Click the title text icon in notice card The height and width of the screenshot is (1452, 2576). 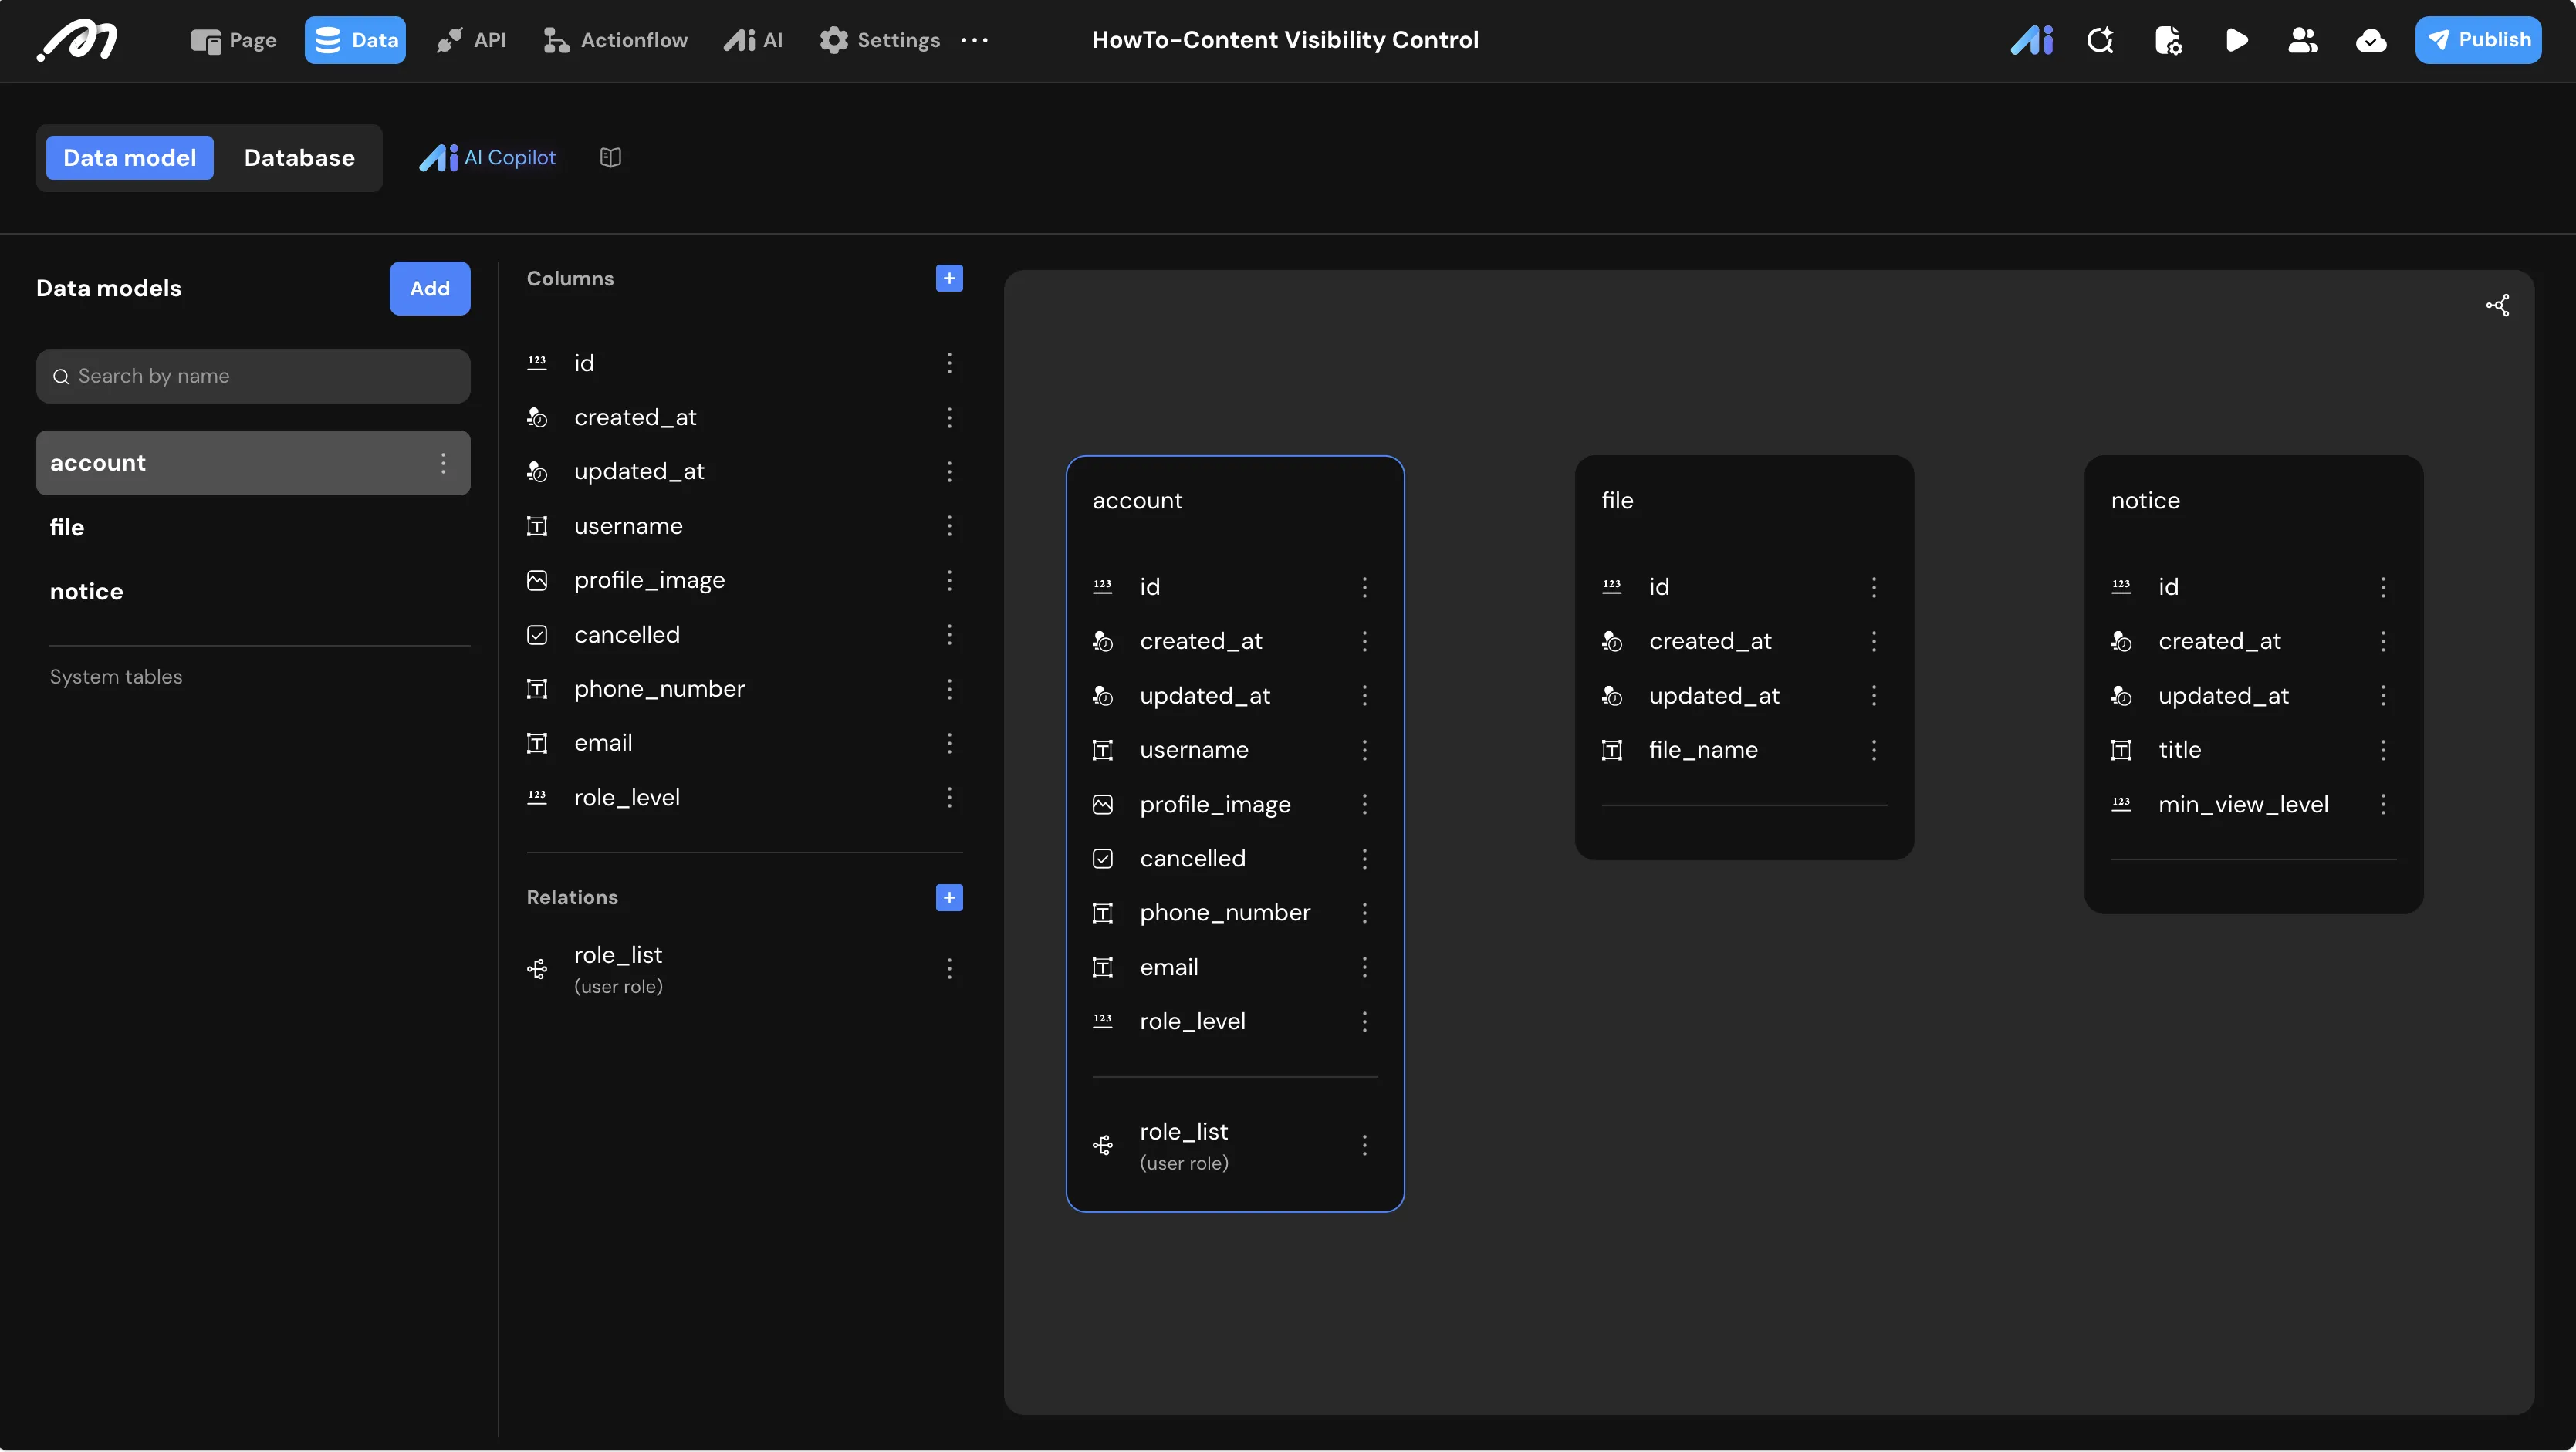2121,750
